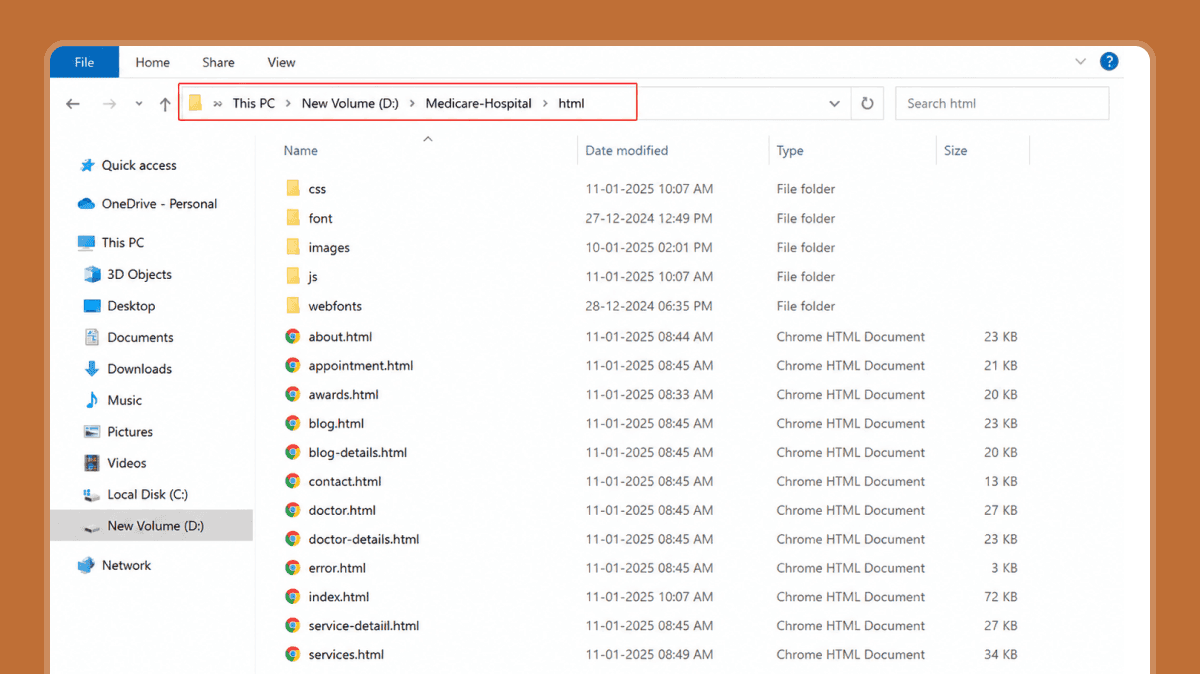Click Chrome icon beside index.html

(x=293, y=597)
